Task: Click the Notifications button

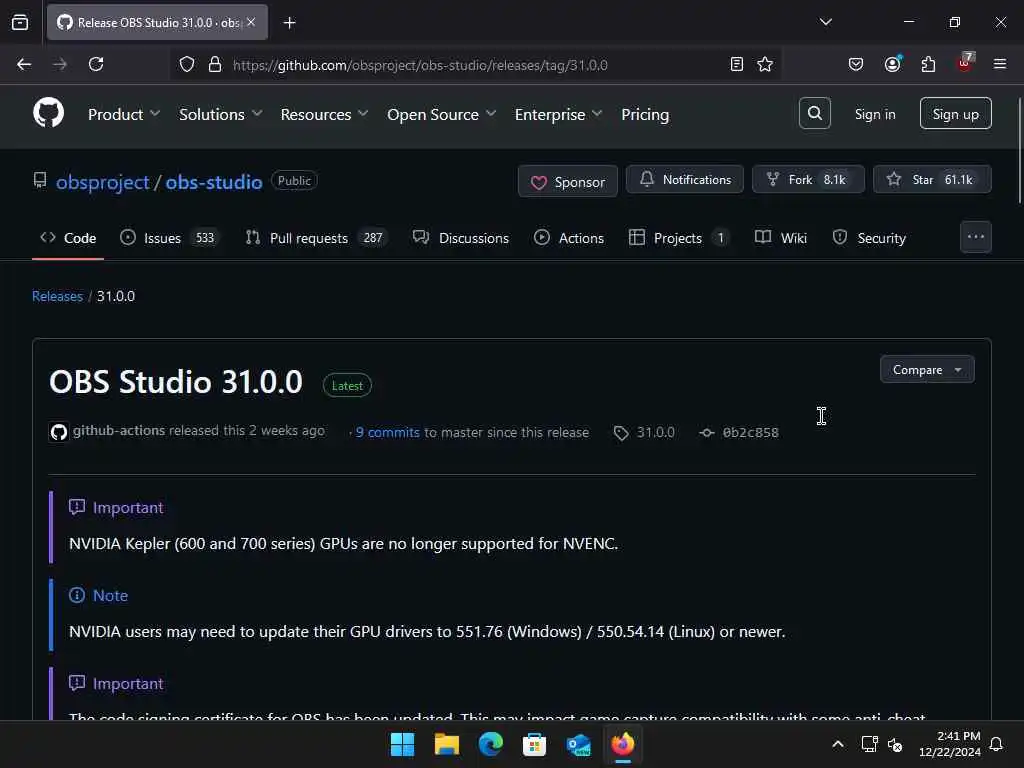Action: 684,180
